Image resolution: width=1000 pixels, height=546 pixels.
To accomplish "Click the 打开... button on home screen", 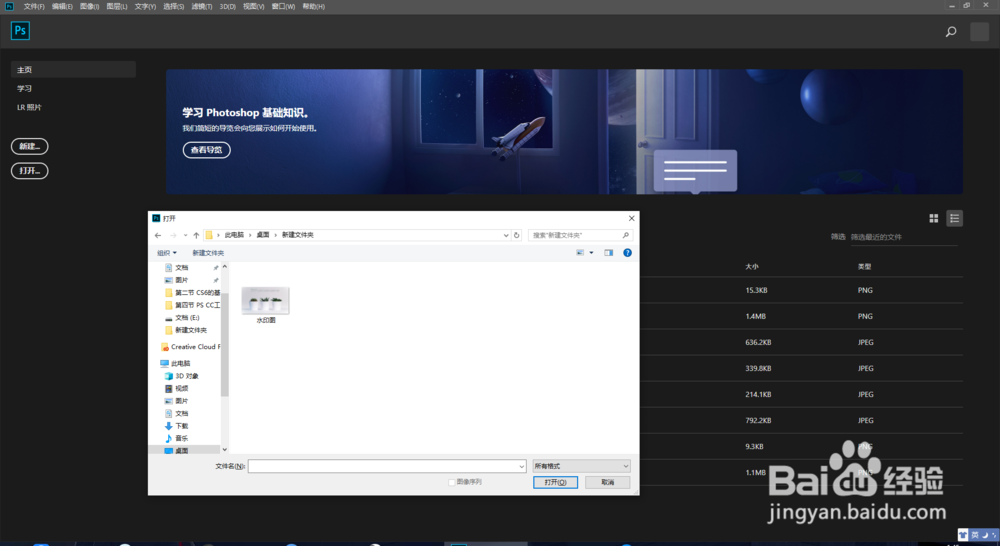I will [29, 171].
